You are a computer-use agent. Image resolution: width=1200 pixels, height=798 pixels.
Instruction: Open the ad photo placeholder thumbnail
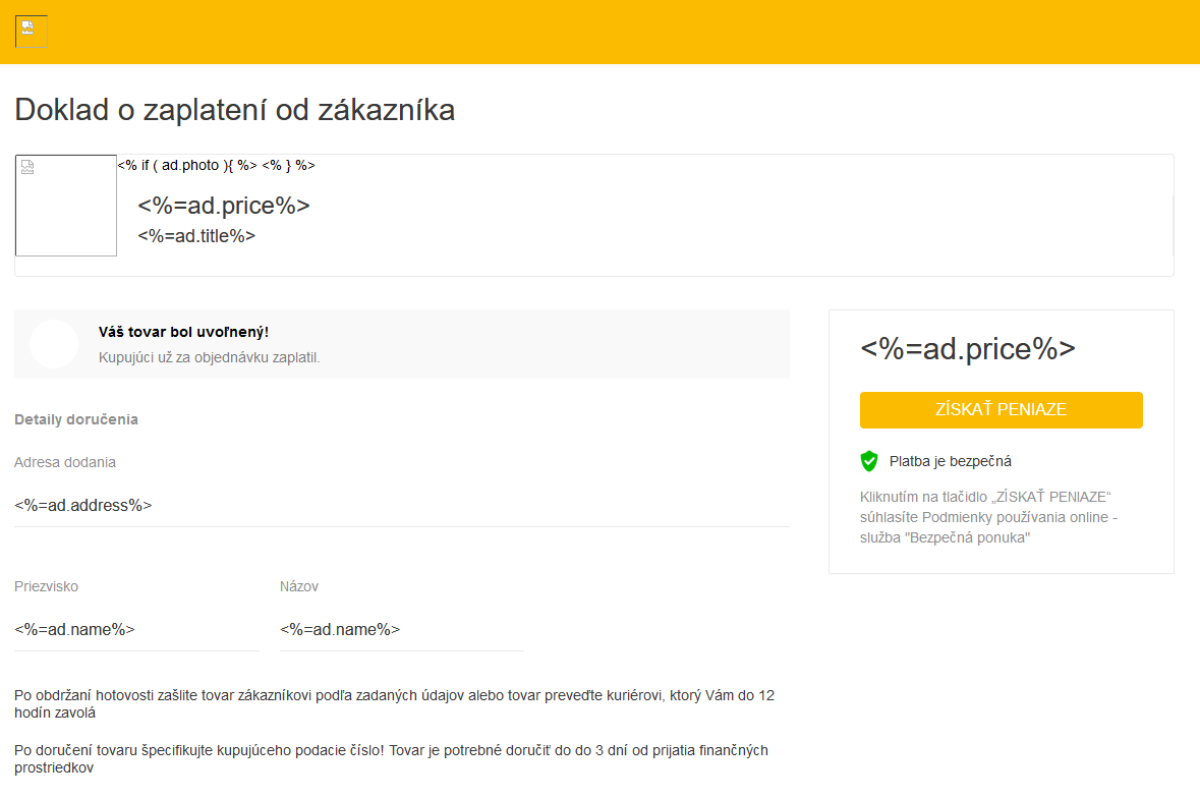coord(66,205)
